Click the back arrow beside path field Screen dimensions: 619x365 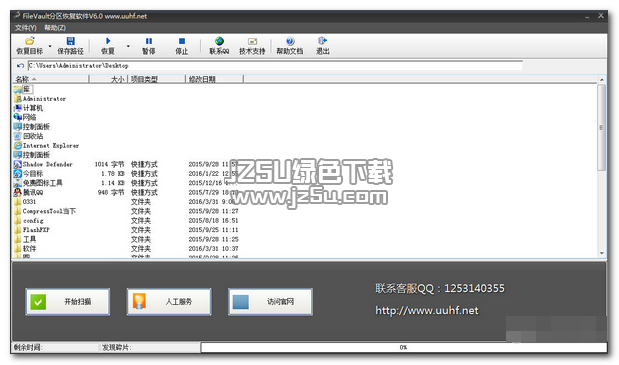pos(21,66)
